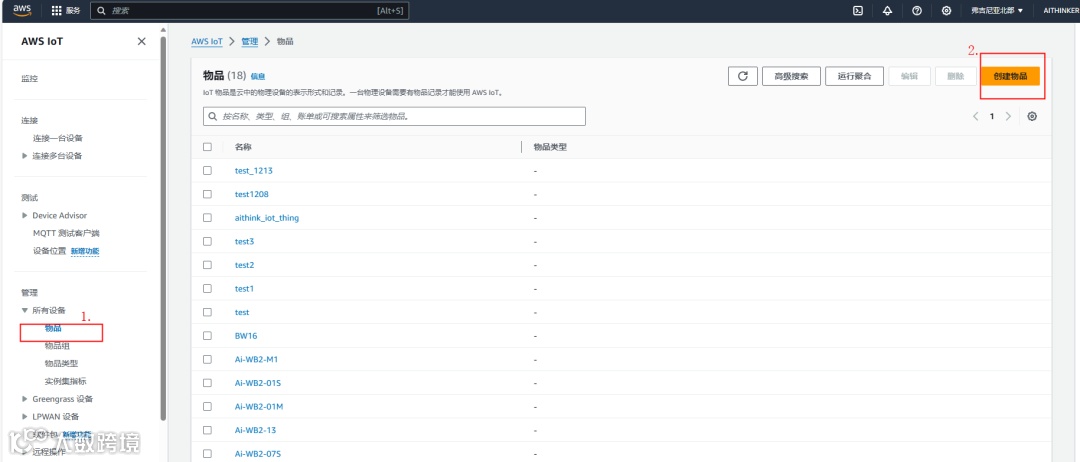The image size is (1080, 462).
Task: Check the BW16 row checkbox
Action: coord(207,335)
